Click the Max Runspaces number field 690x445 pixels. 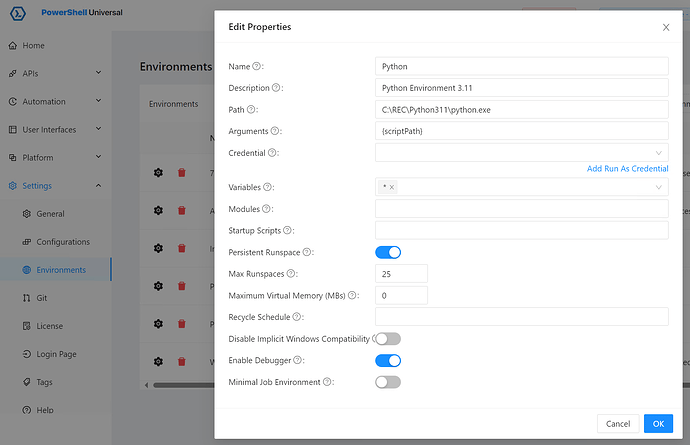tap(401, 274)
